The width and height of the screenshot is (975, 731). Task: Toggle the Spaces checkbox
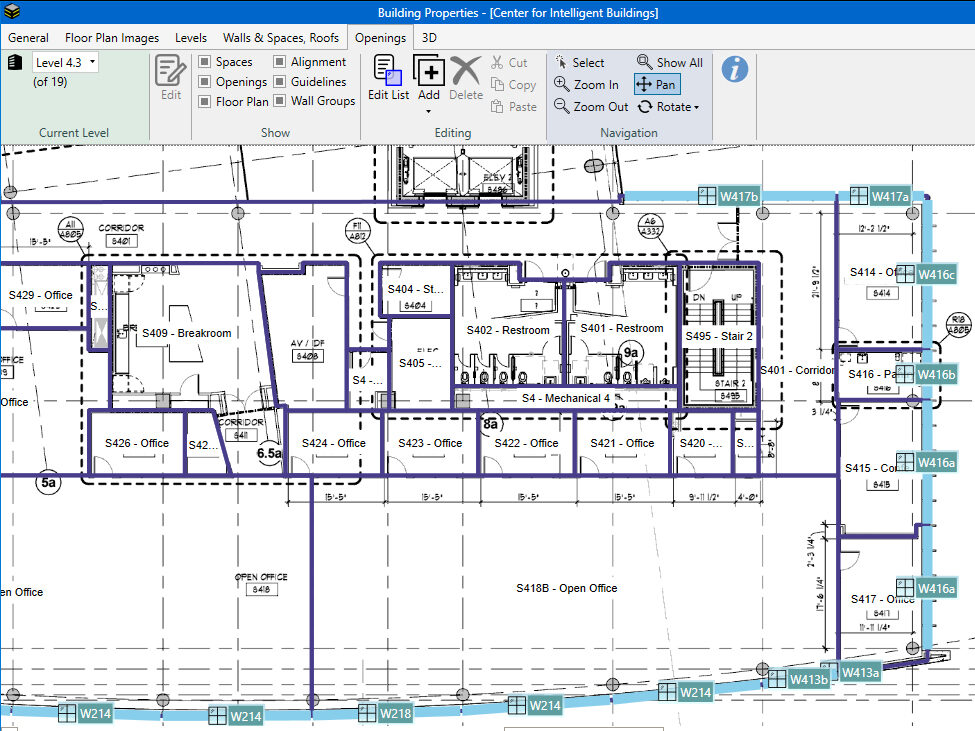coord(205,62)
